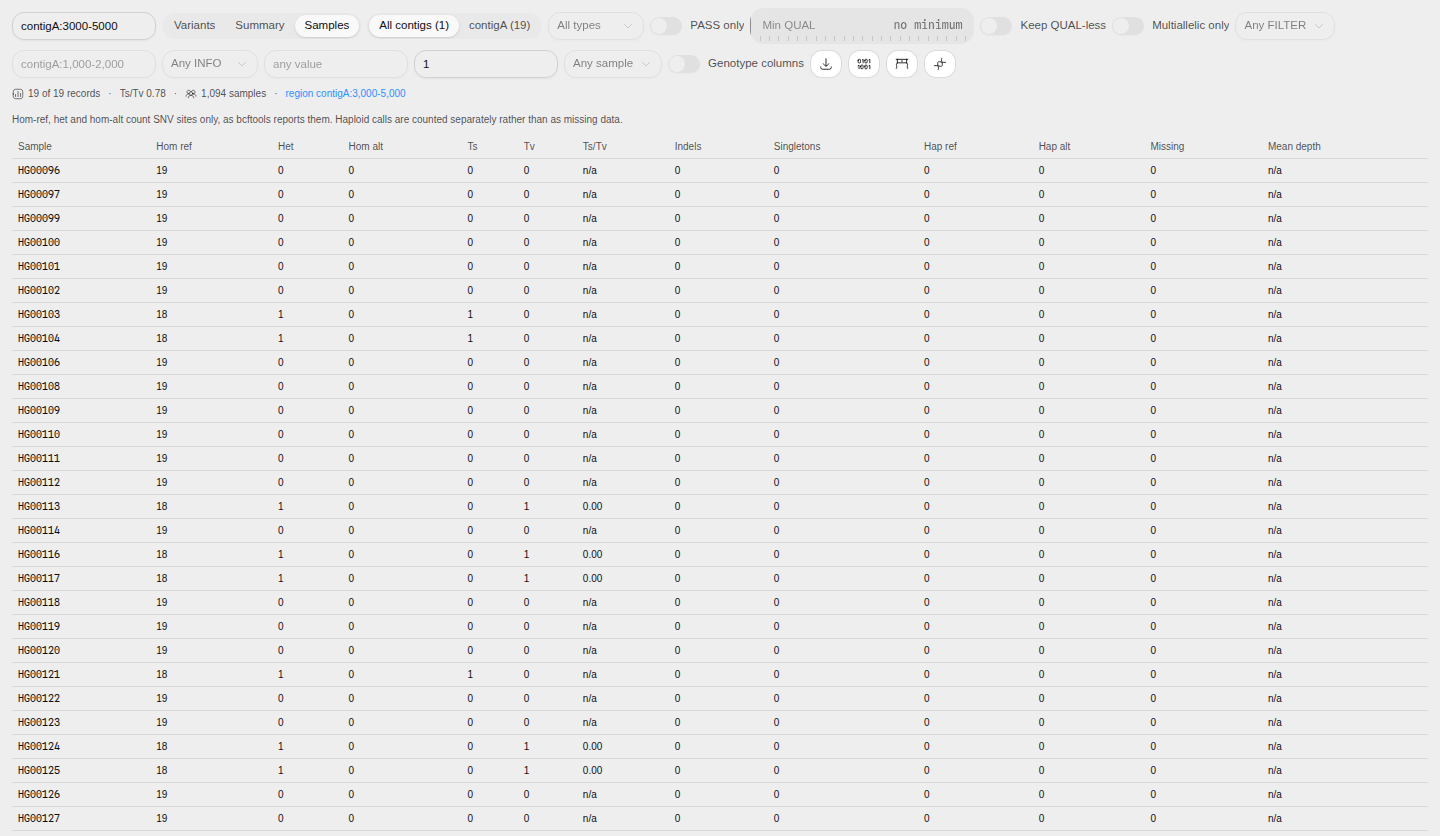Click the input field containing 1
This screenshot has width=1440, height=836.
[x=486, y=64]
